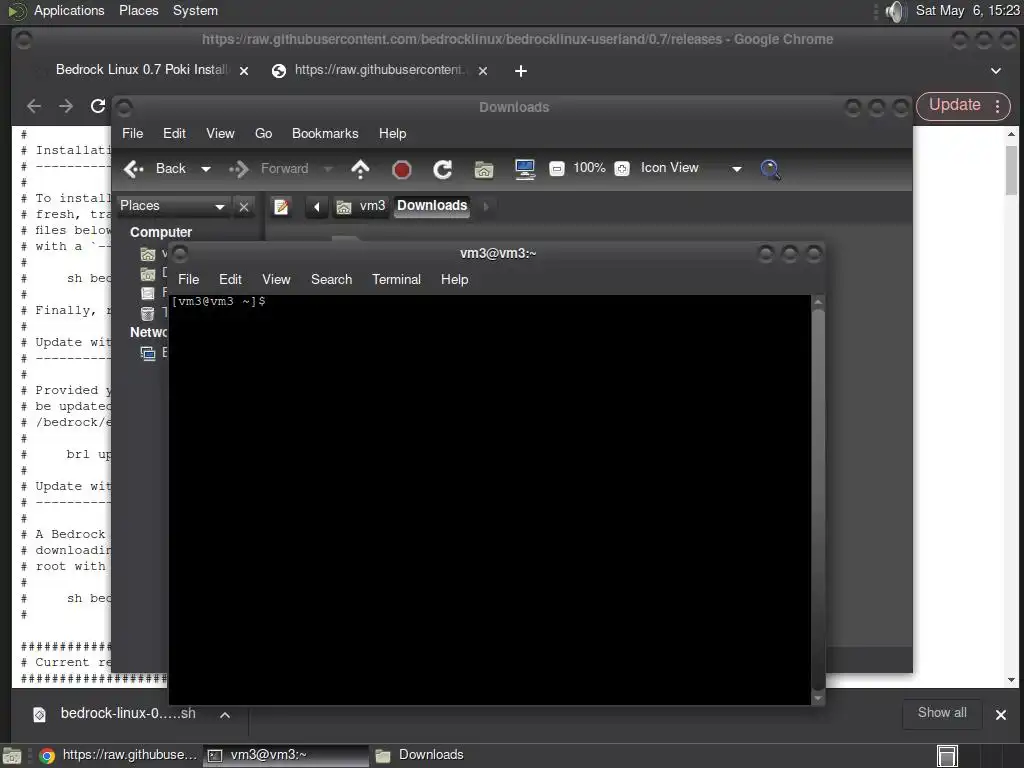Go up to parent folder in file manager
The height and width of the screenshot is (768, 1024).
coord(360,169)
